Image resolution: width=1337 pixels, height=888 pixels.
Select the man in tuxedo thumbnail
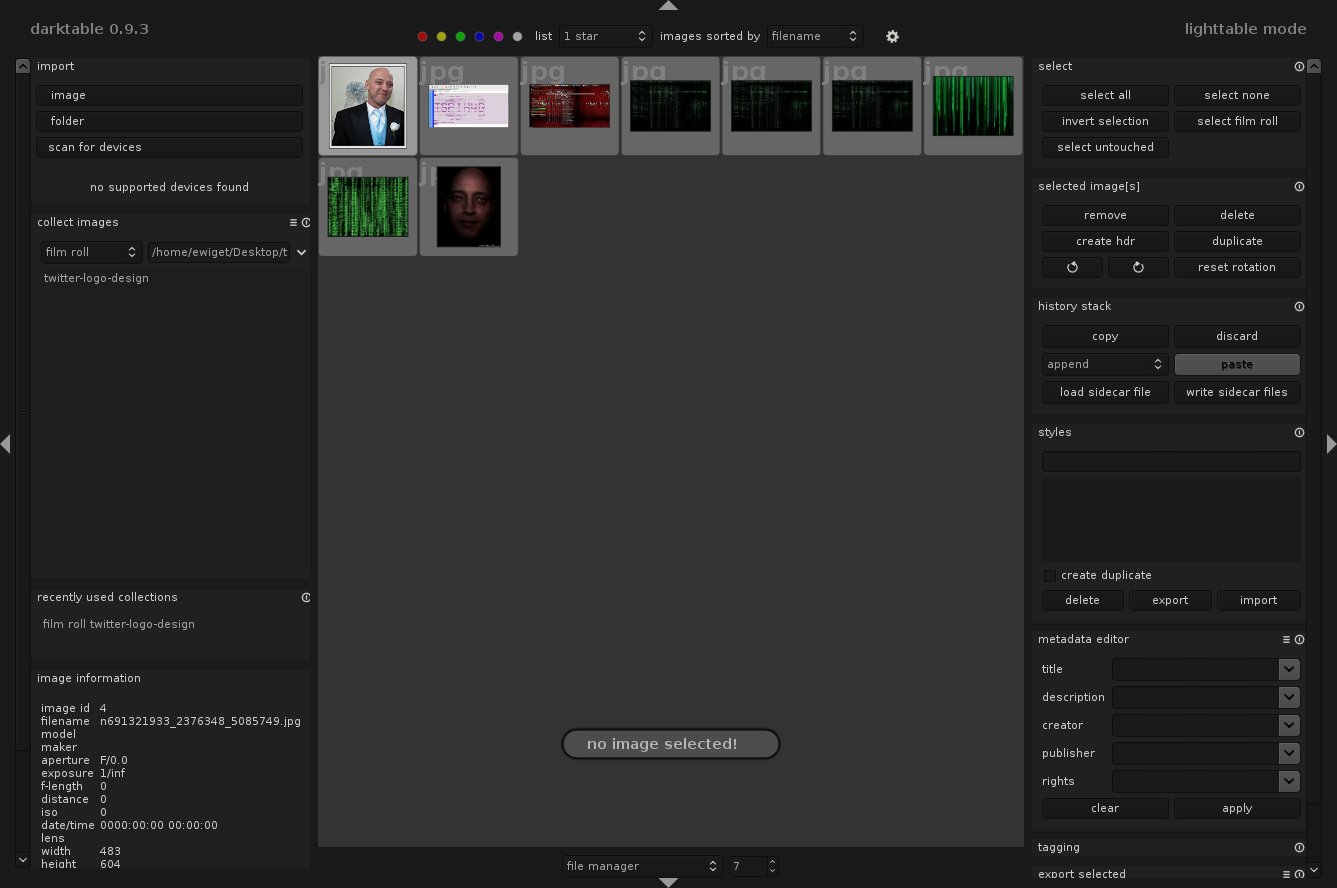click(x=368, y=106)
